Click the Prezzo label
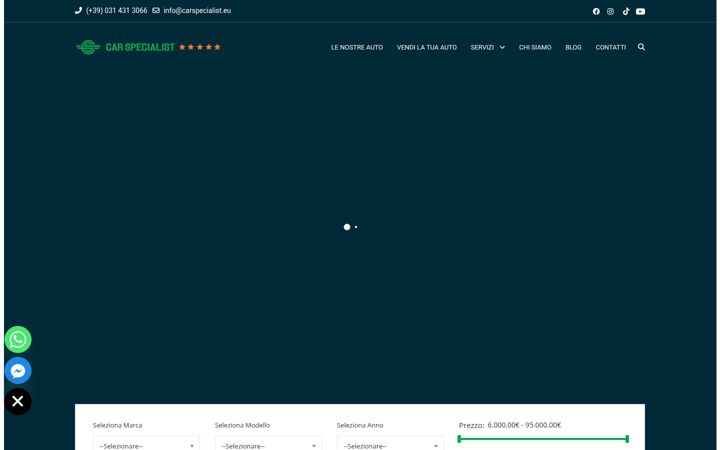Image resolution: width=720 pixels, height=450 pixels. (x=471, y=425)
